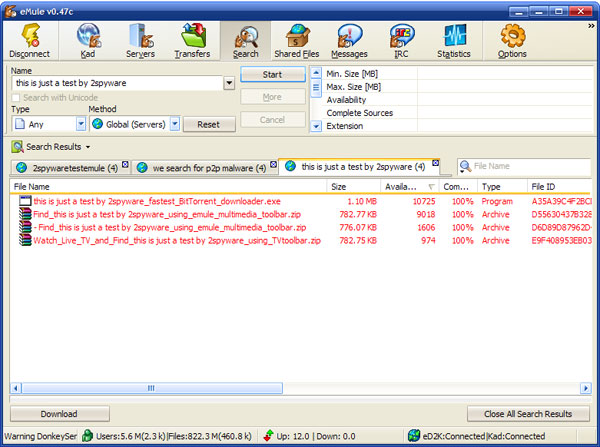The height and width of the screenshot is (447, 600).
Task: Open the Servers window
Action: 140,41
